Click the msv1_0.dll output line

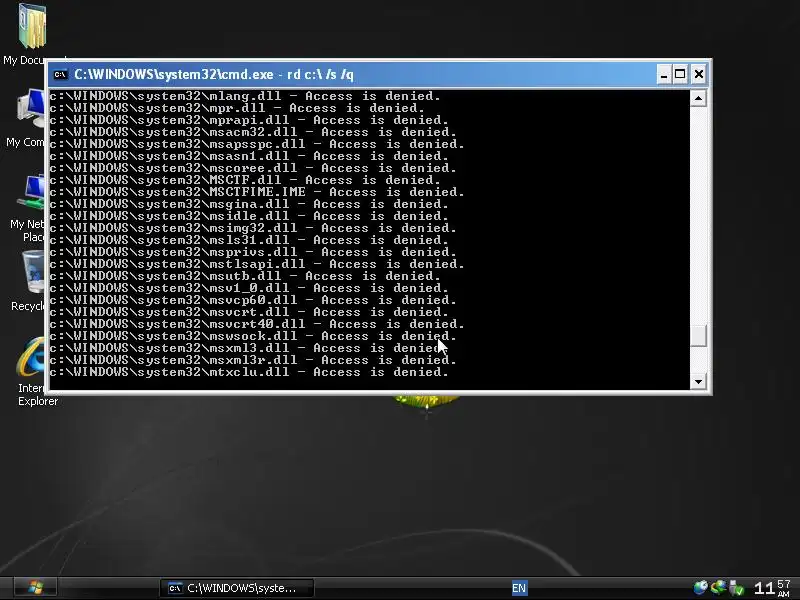pos(249,288)
